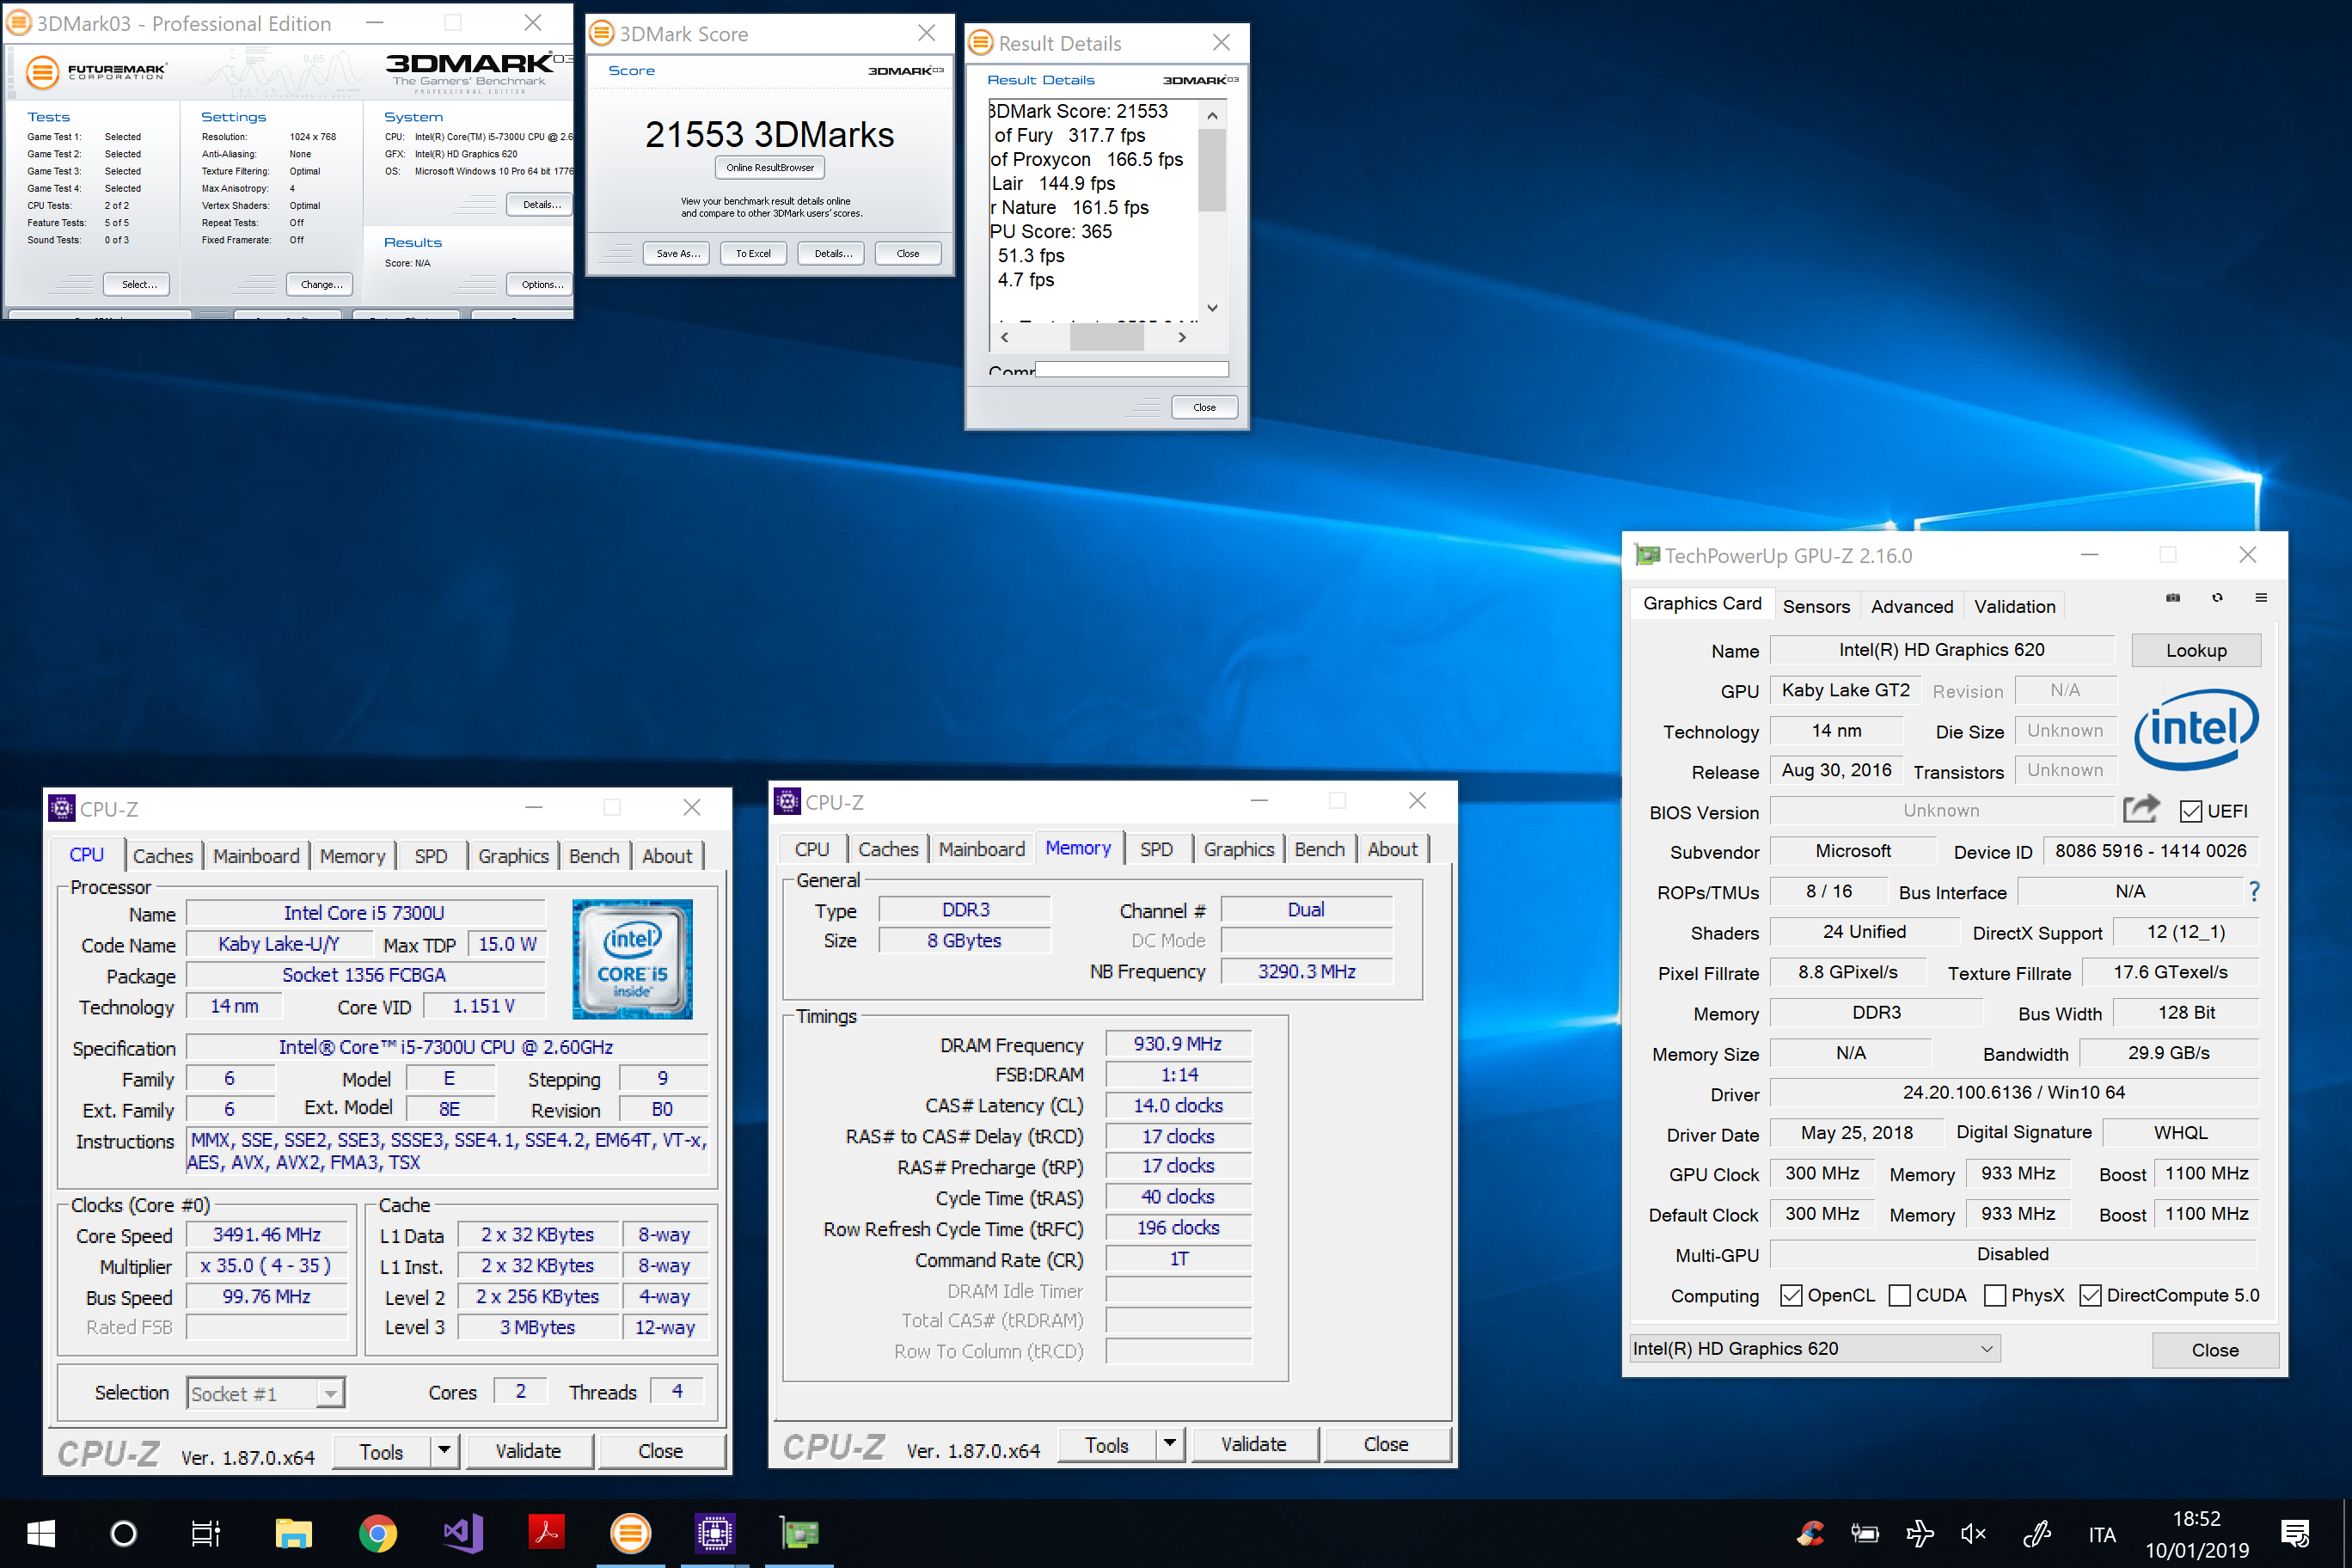Open Bench tab in left CPU-Z window
Viewport: 2352px width, 1568px height.
pos(594,856)
